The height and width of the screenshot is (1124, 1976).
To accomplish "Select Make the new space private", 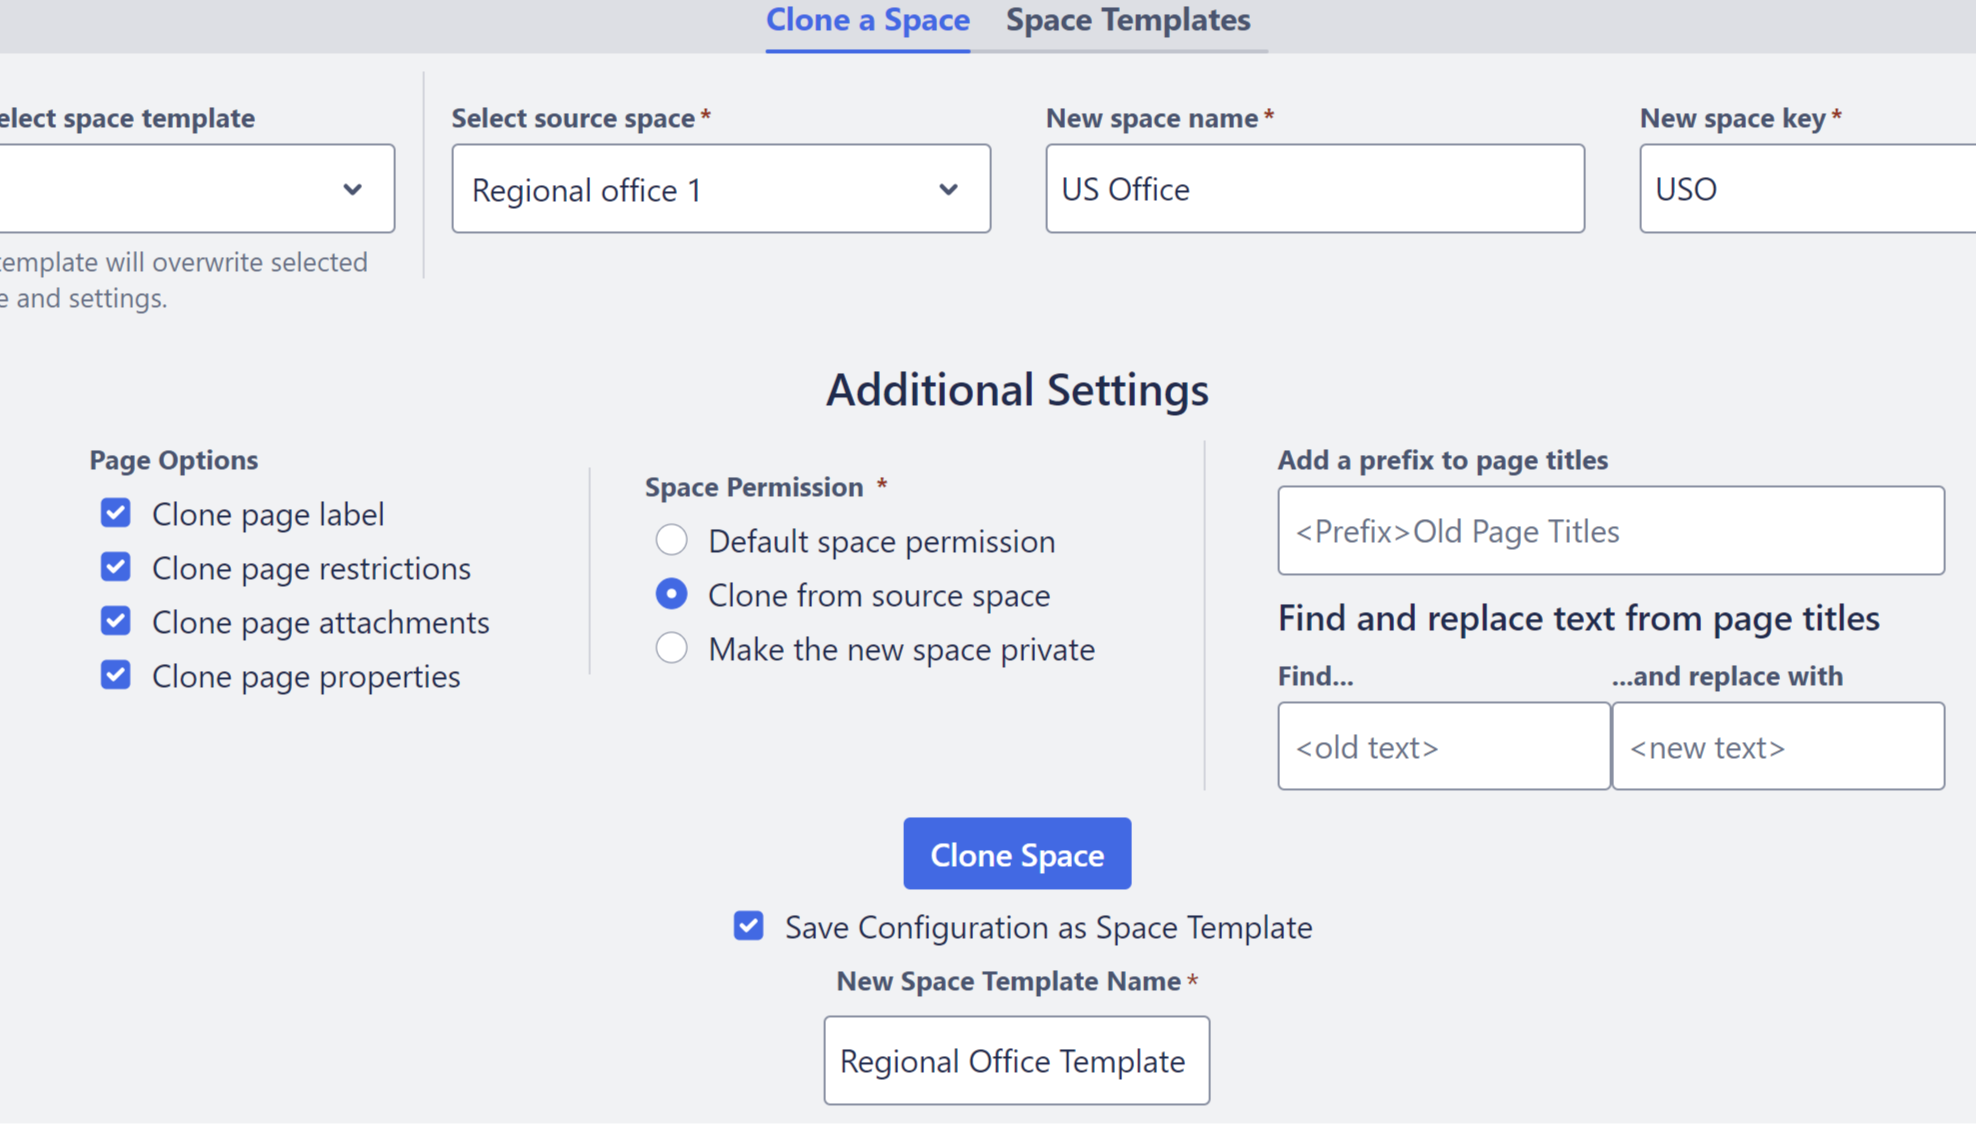I will [671, 647].
